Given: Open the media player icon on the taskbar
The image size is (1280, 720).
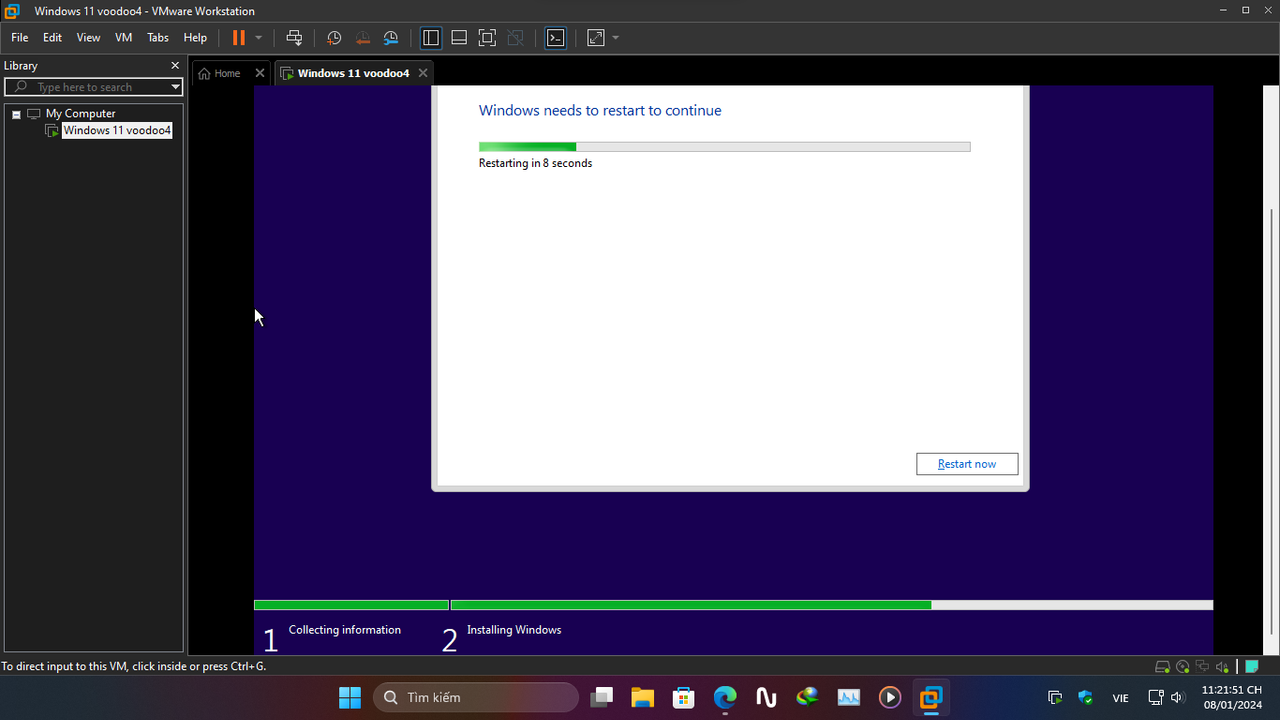Looking at the screenshot, I should [890, 697].
